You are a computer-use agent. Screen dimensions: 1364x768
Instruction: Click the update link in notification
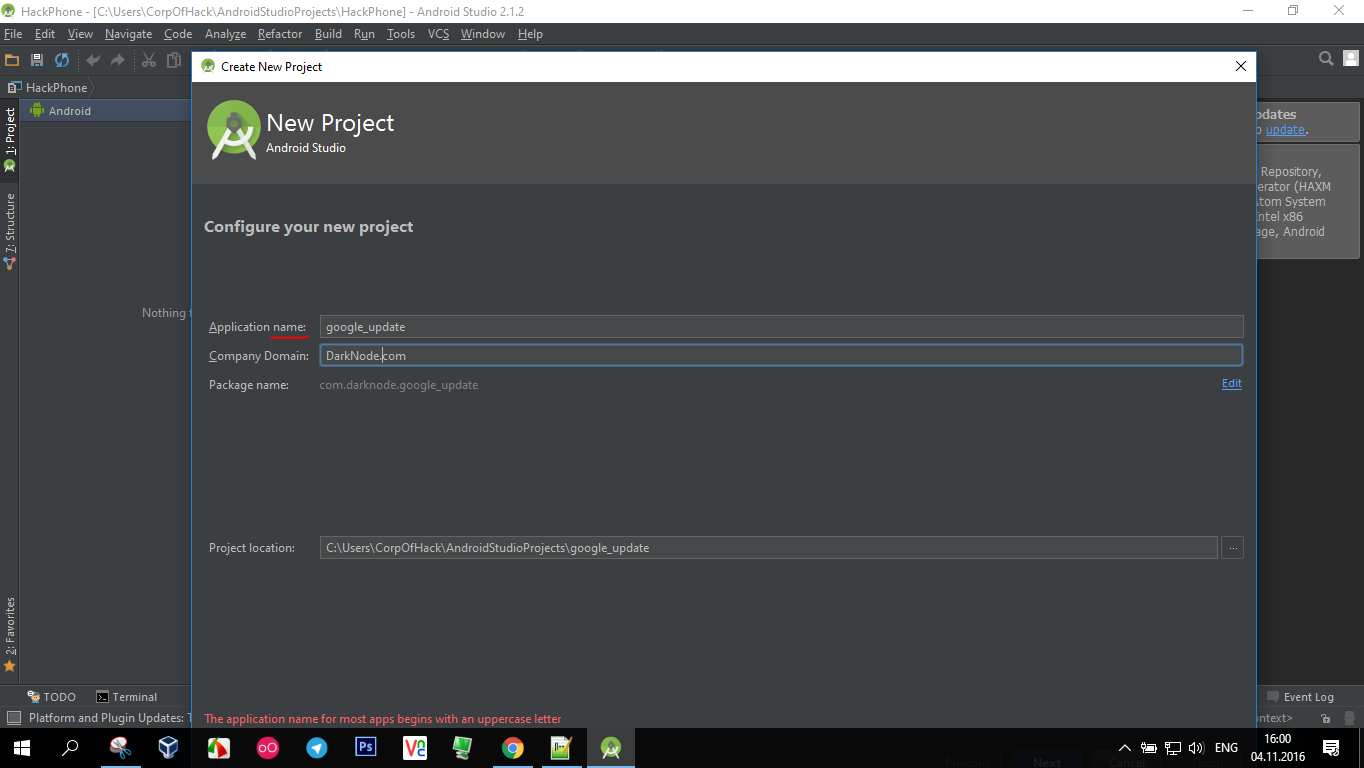tap(1285, 130)
